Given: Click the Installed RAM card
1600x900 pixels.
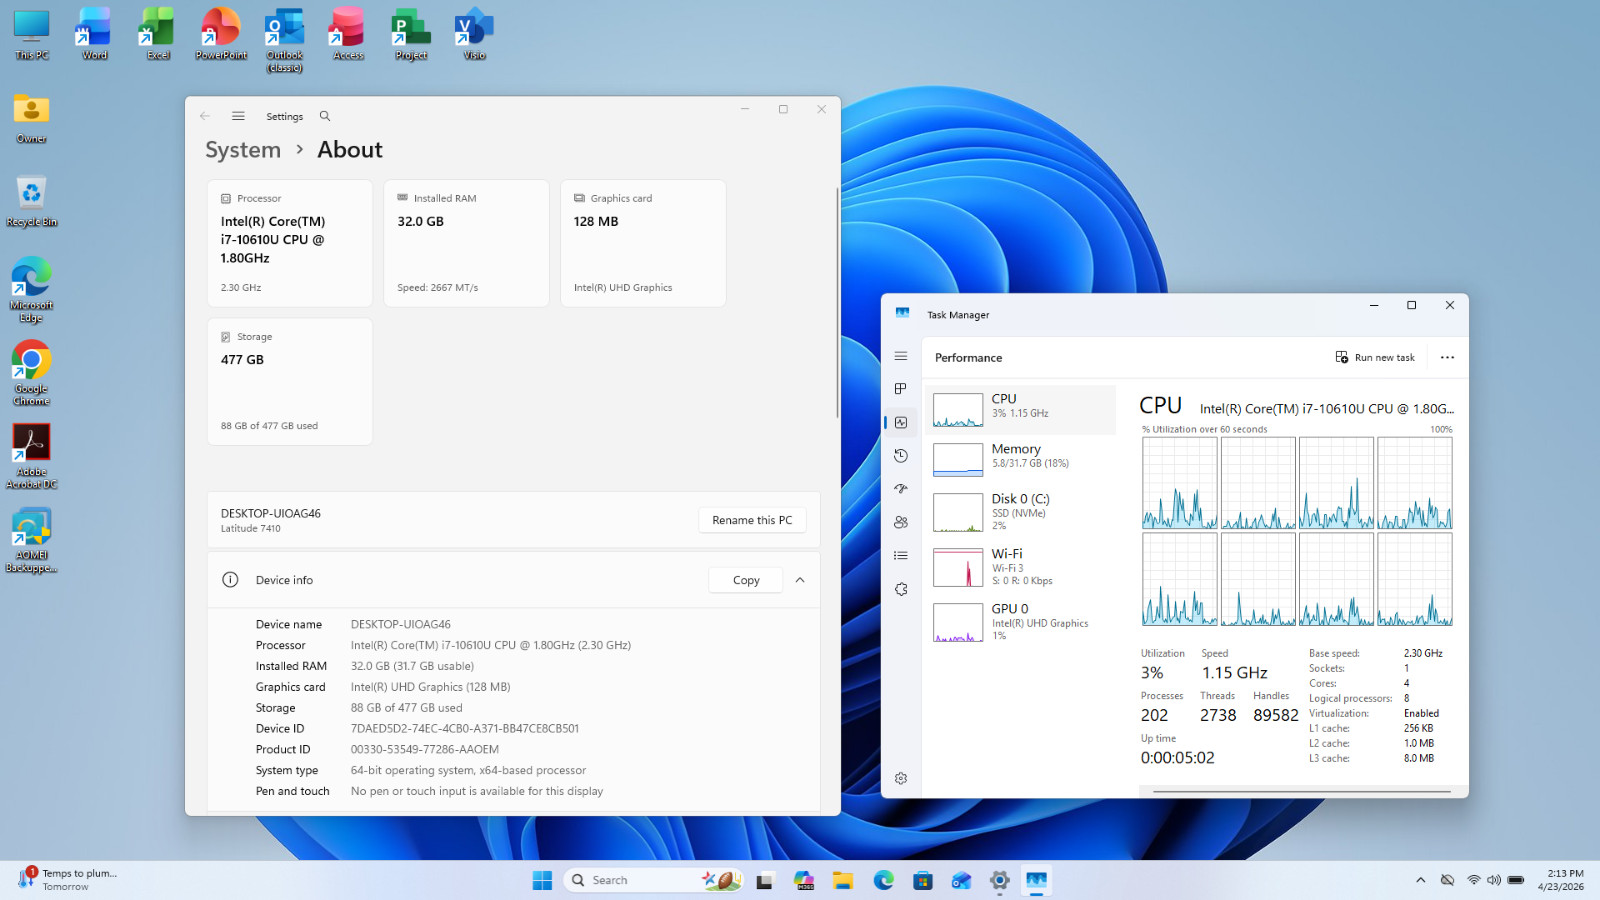Looking at the screenshot, I should pos(466,243).
